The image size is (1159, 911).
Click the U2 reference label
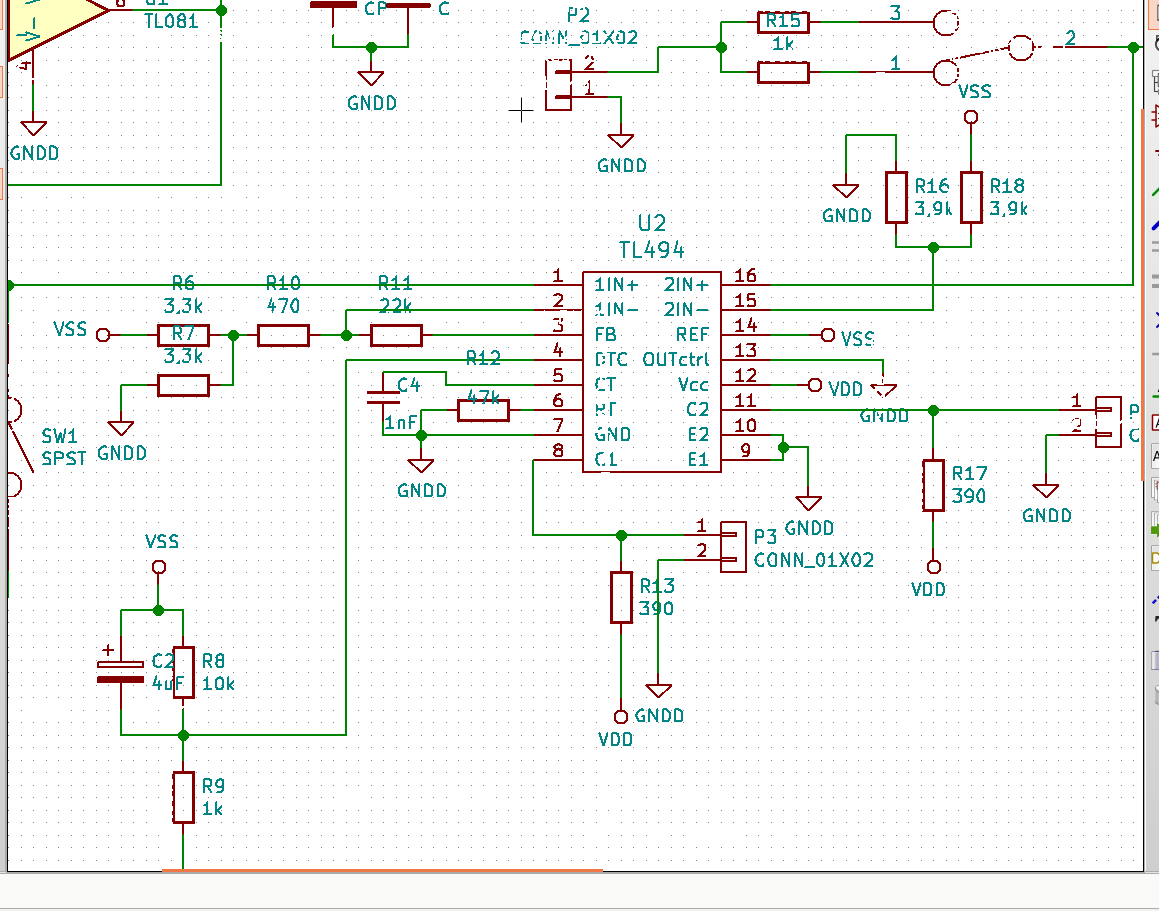coord(651,223)
